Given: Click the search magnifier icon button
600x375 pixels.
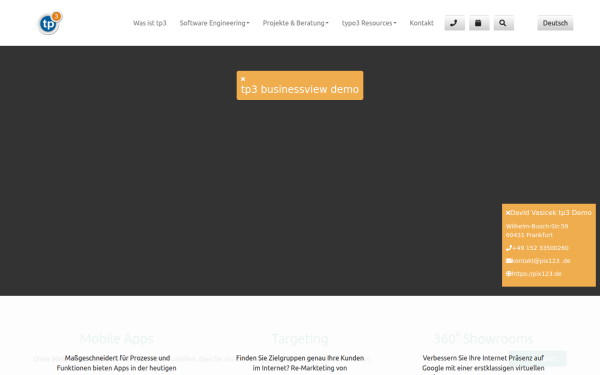Looking at the screenshot, I should click(503, 23).
